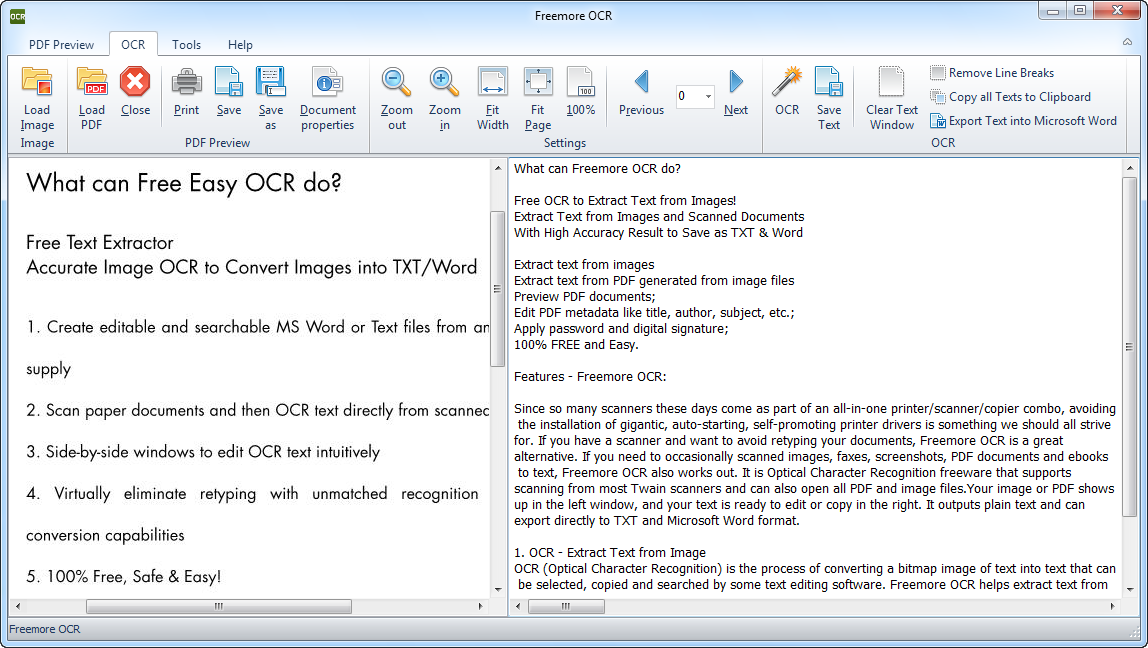Click the text pane scroll down arrow
This screenshot has width=1148, height=648.
[1129, 589]
